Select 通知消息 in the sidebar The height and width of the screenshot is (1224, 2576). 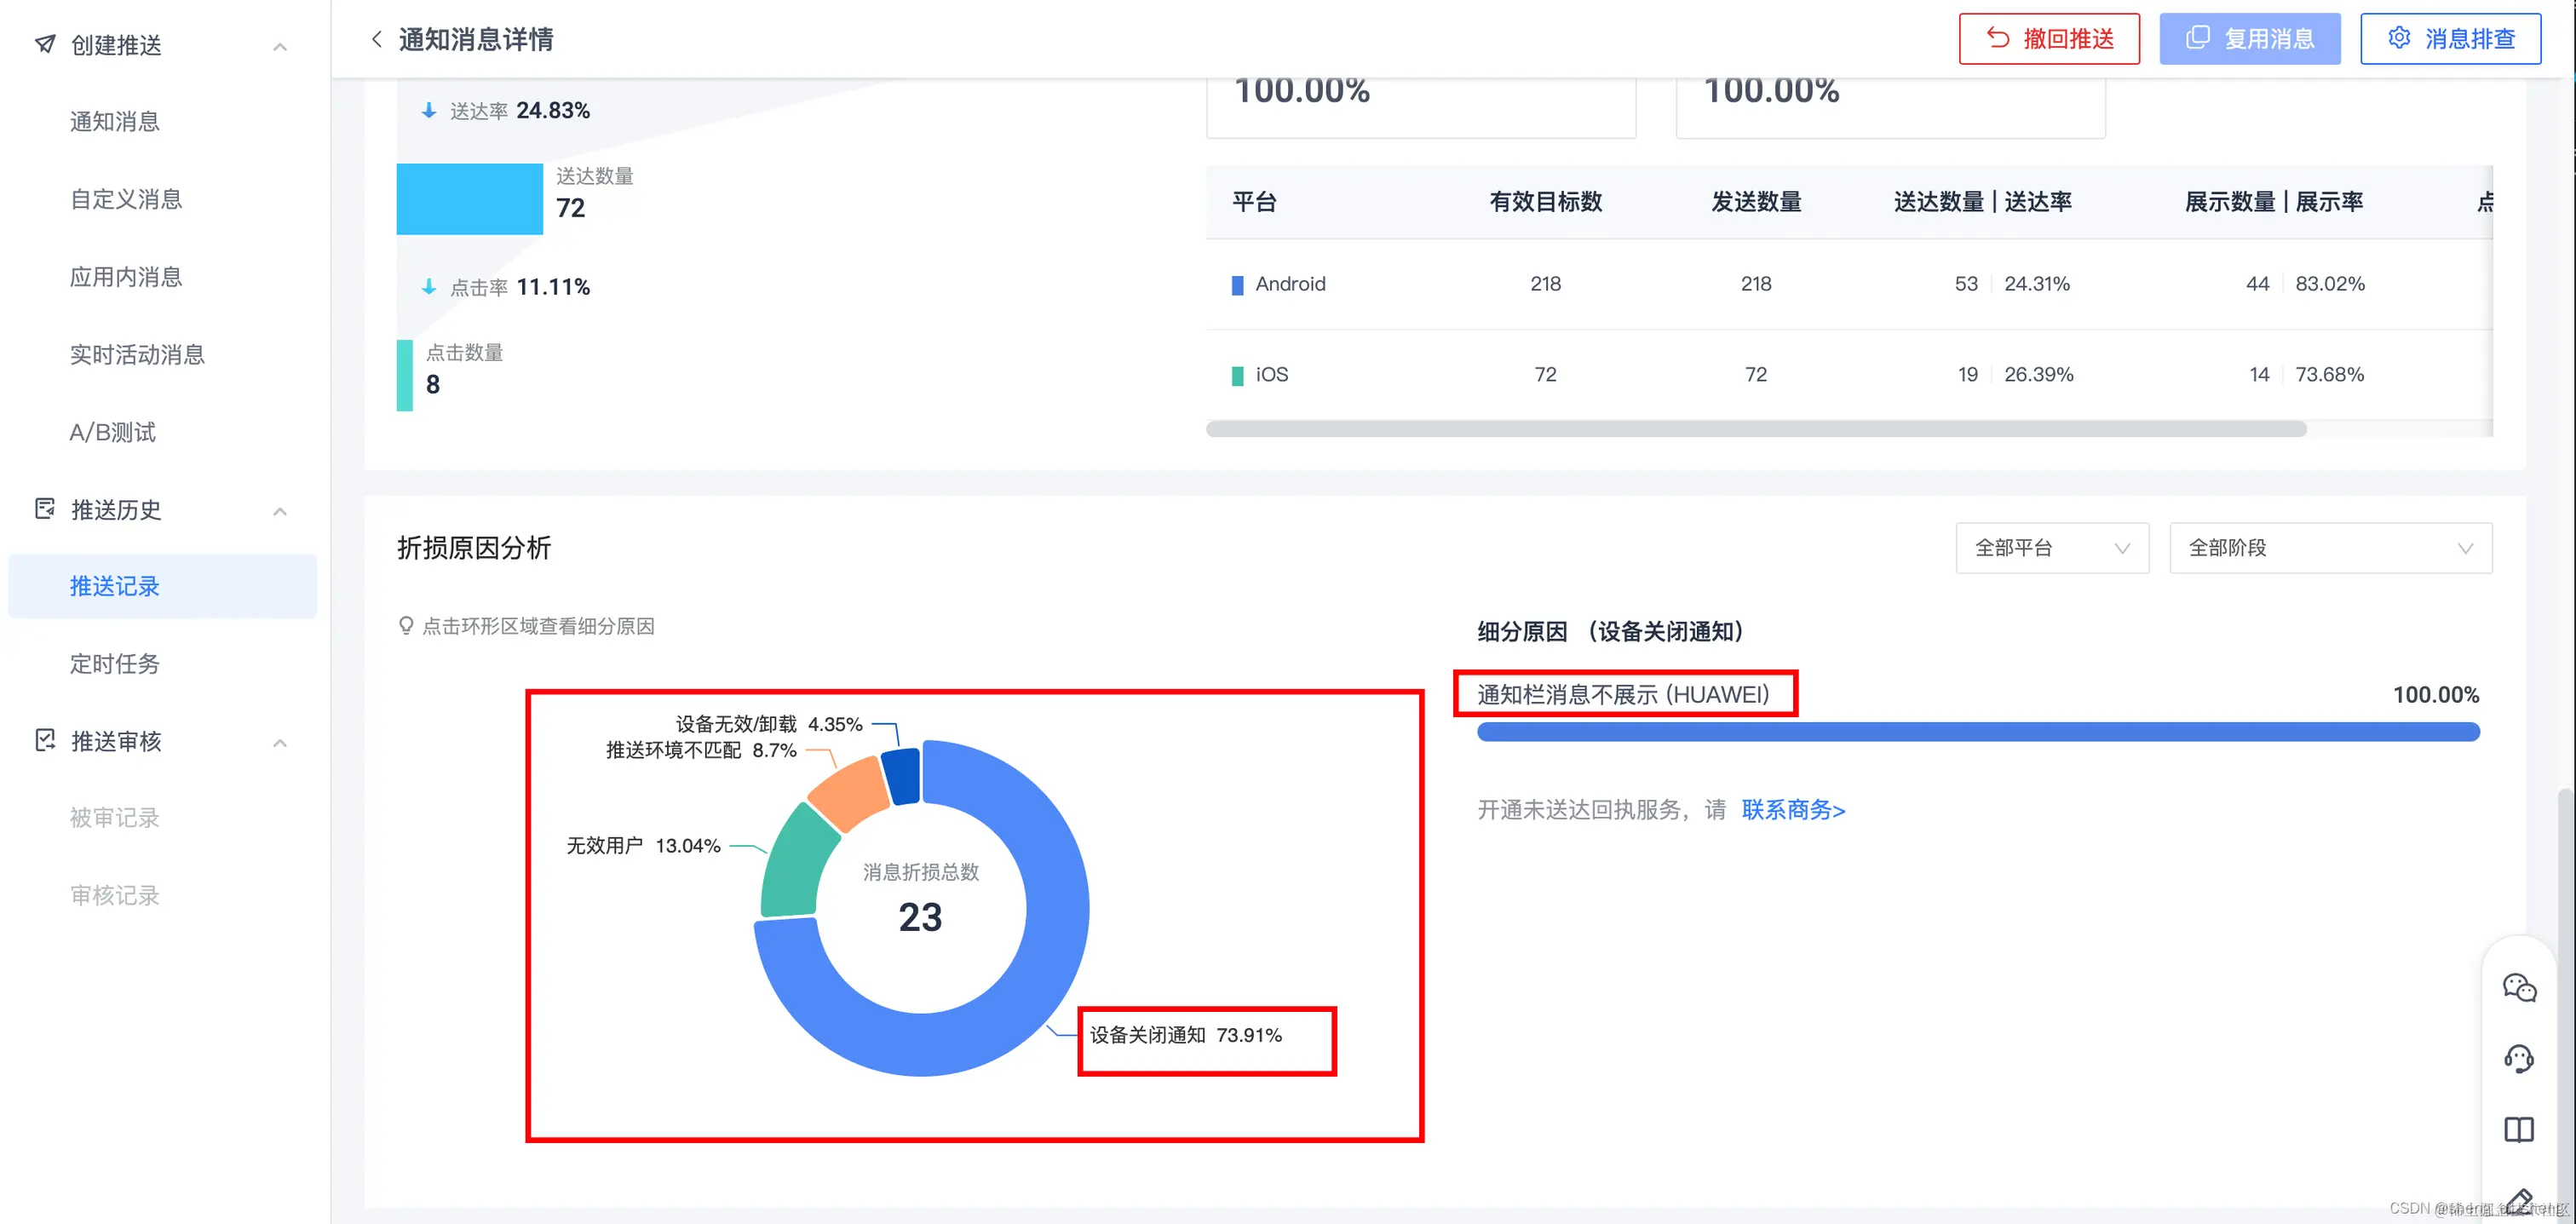[x=115, y=121]
